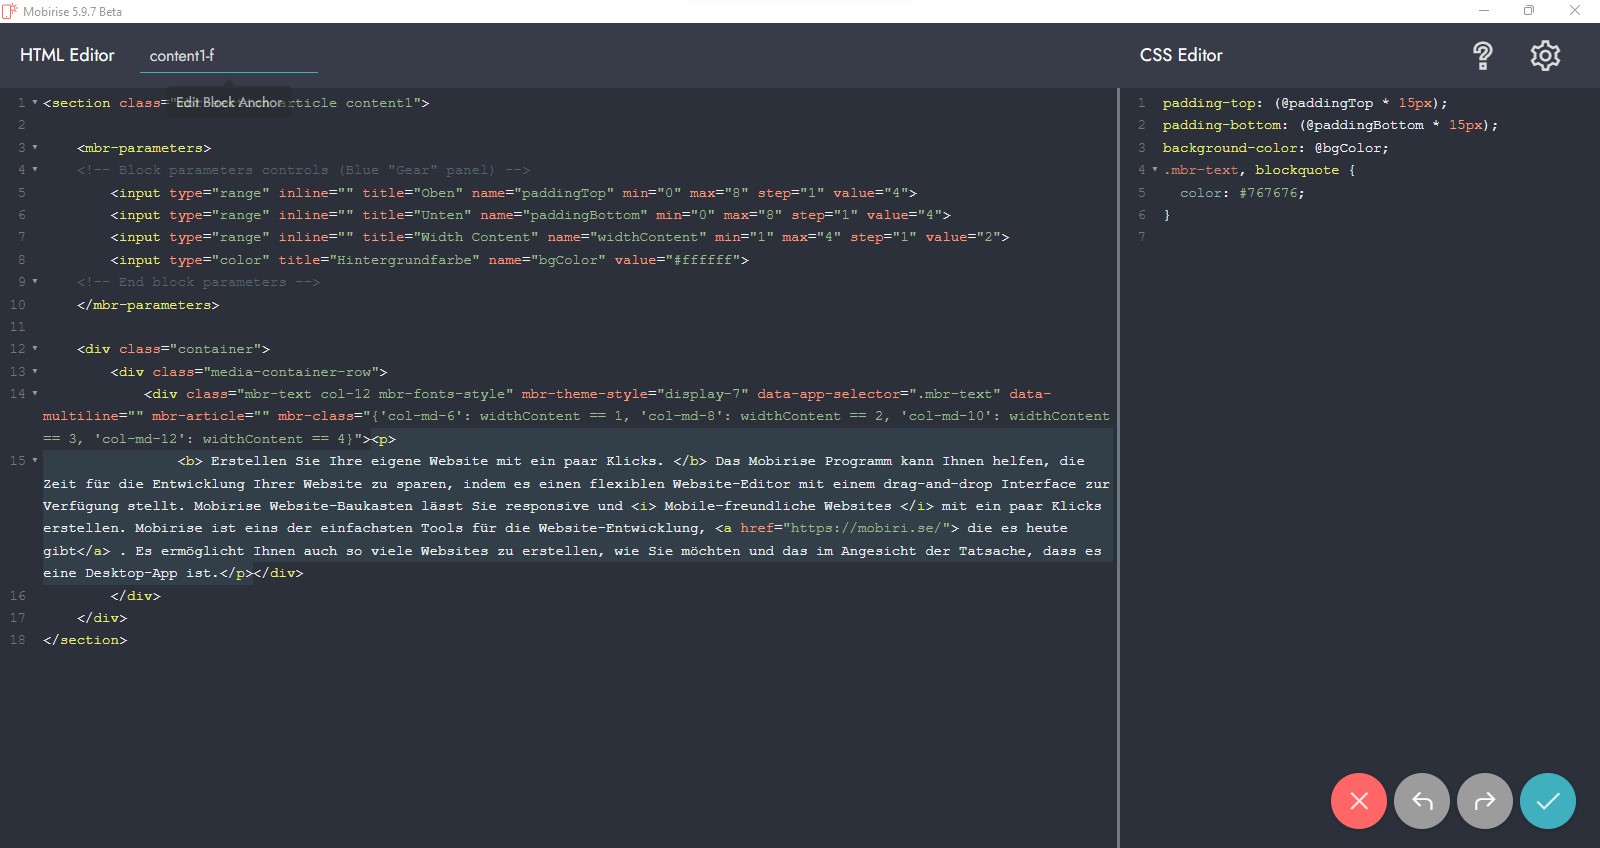
Task: Maximize the Mobirise window
Action: pos(1528,11)
